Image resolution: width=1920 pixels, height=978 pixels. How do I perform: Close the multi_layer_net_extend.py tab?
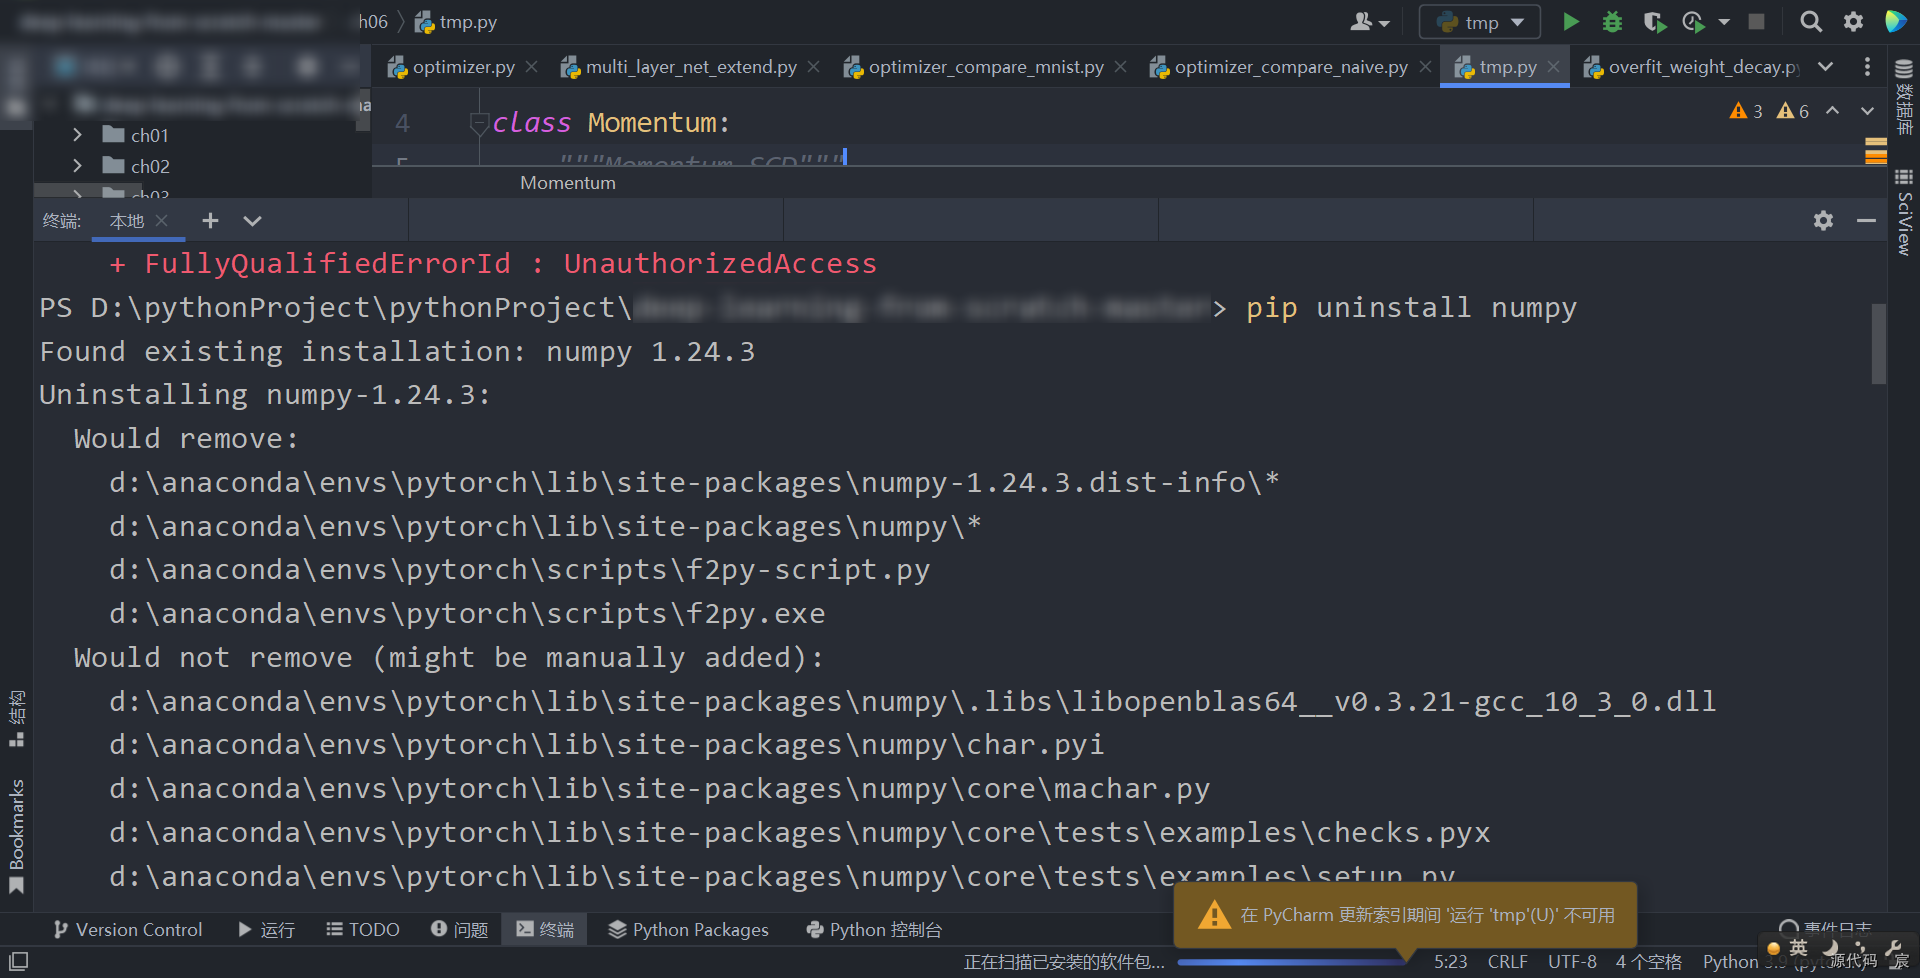point(814,67)
